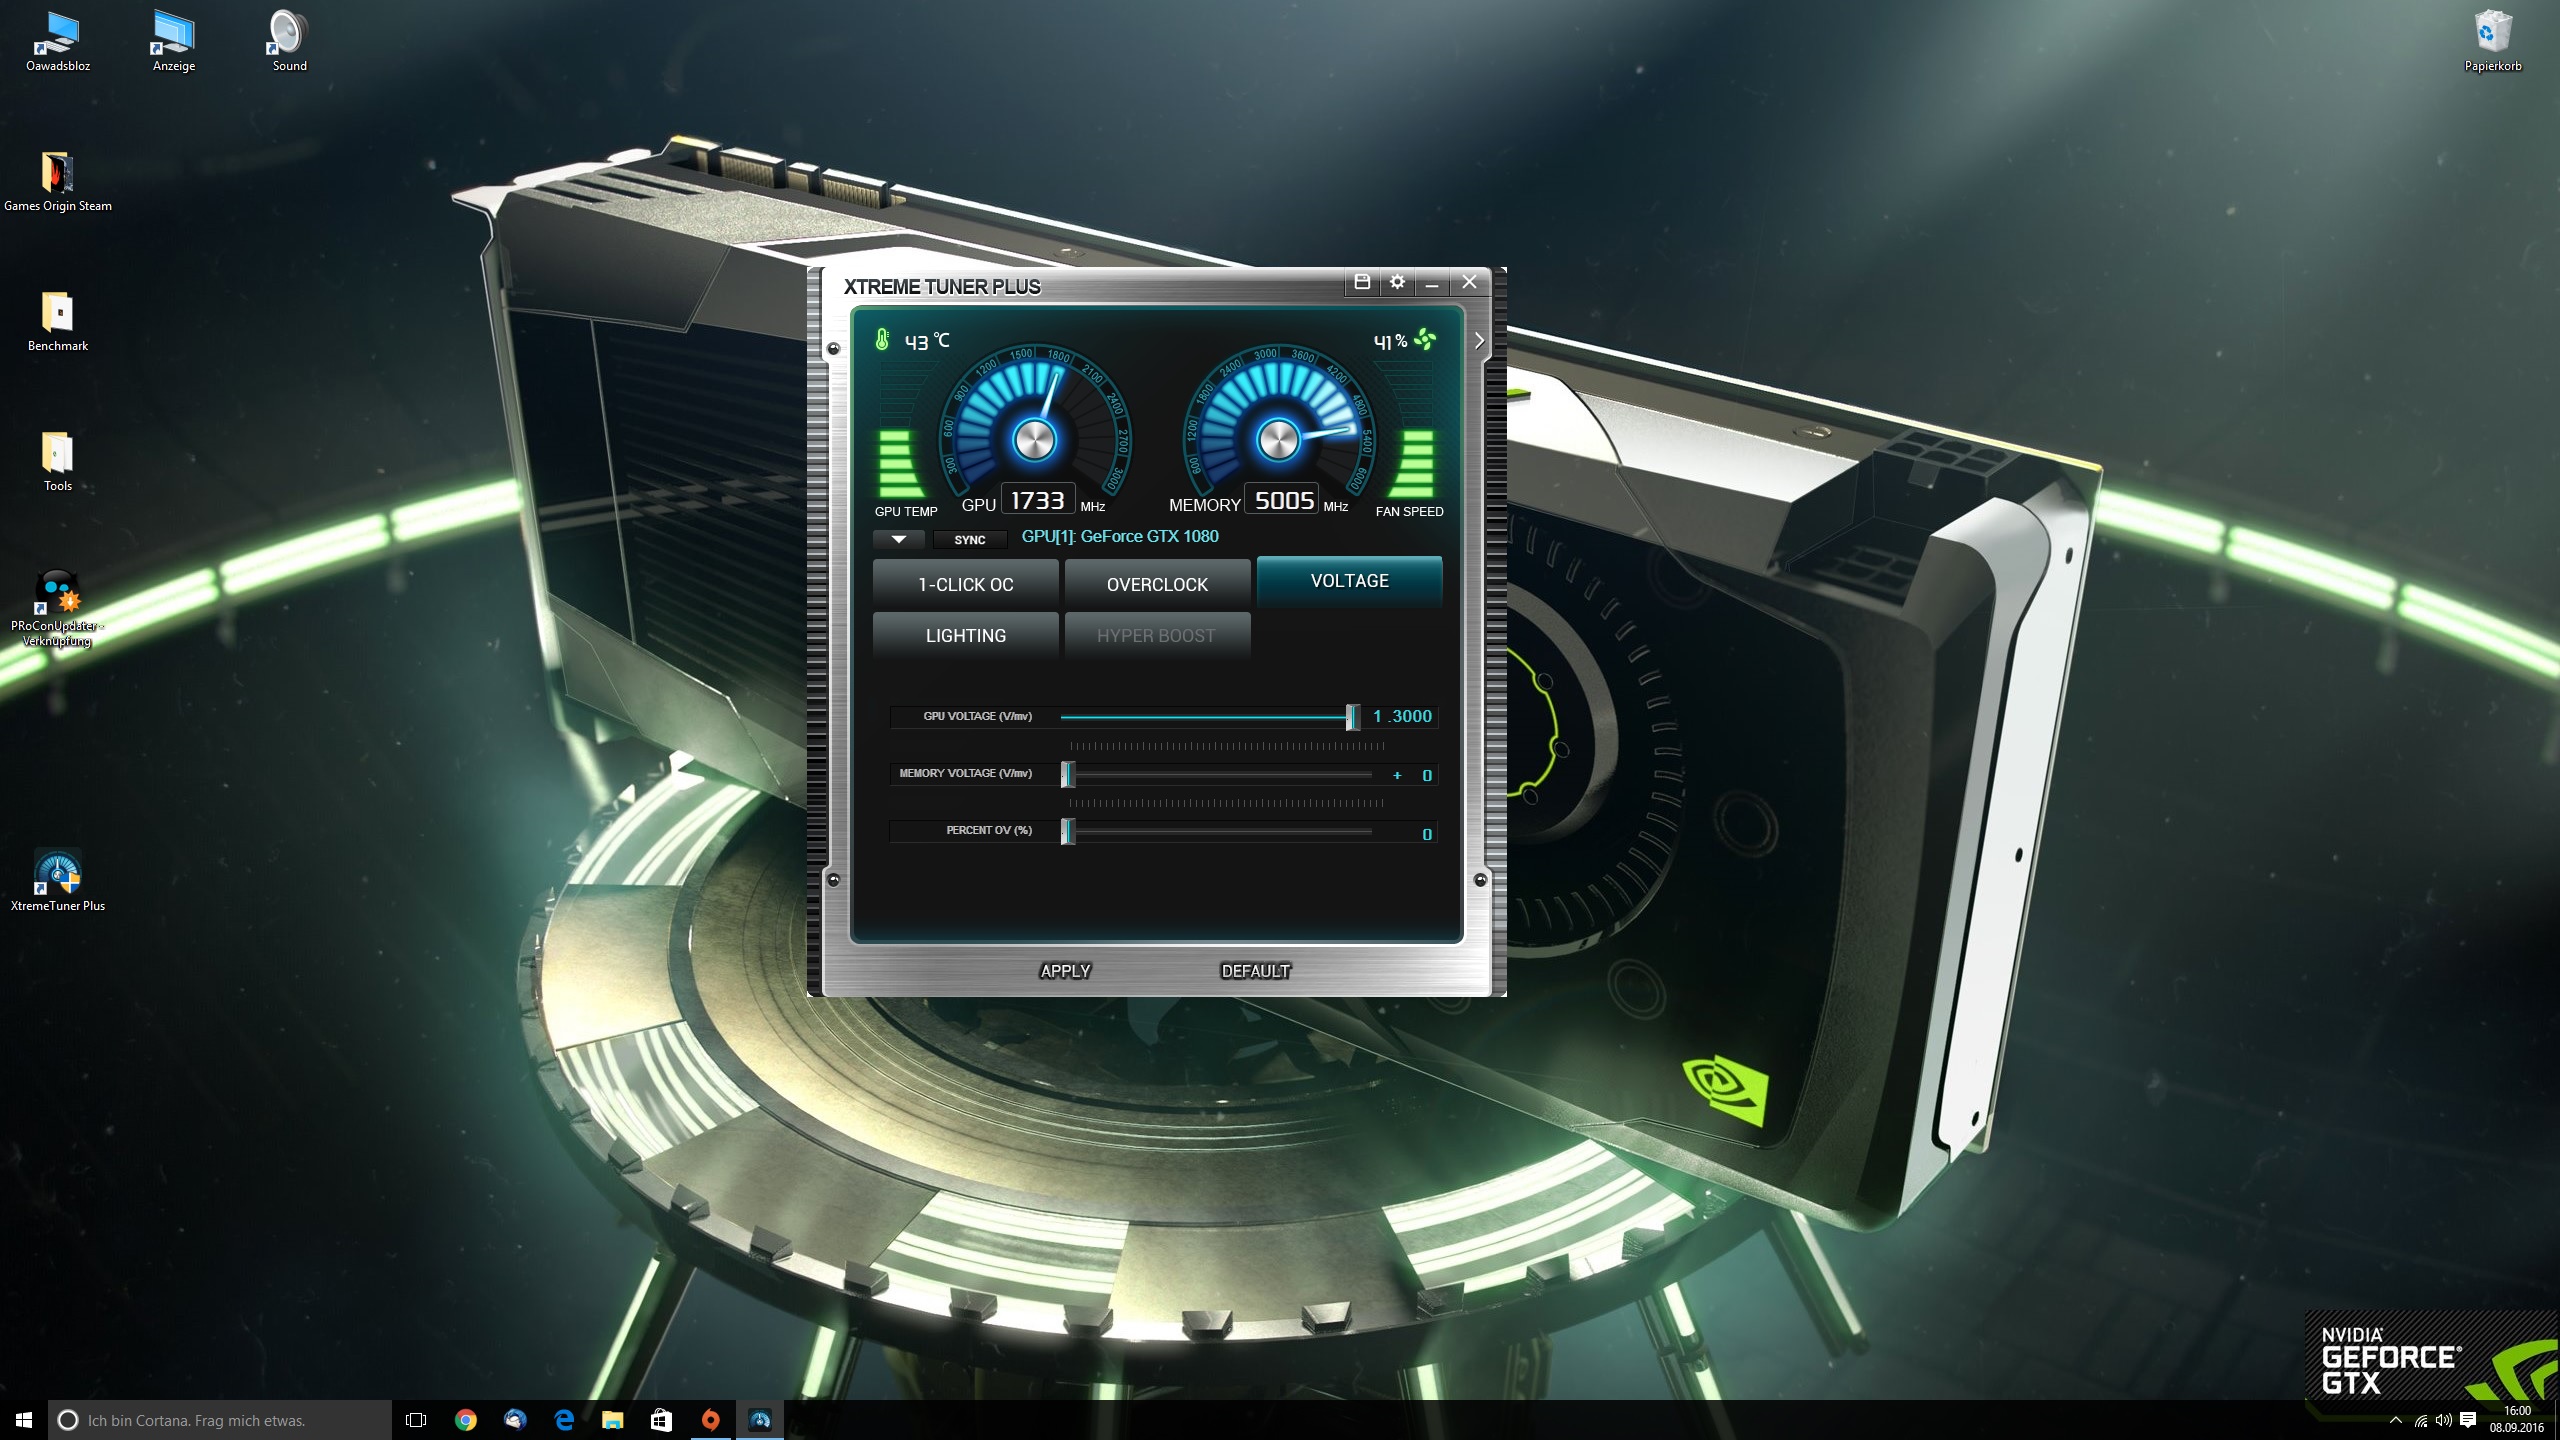Viewport: 2560px width, 1440px height.
Task: Click the green fan speed icon
Action: (x=1425, y=340)
